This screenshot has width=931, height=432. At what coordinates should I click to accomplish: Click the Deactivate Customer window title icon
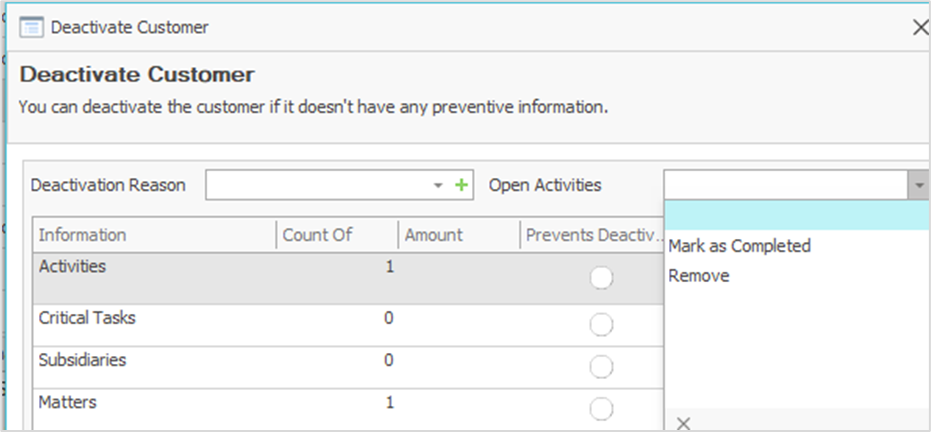32,27
